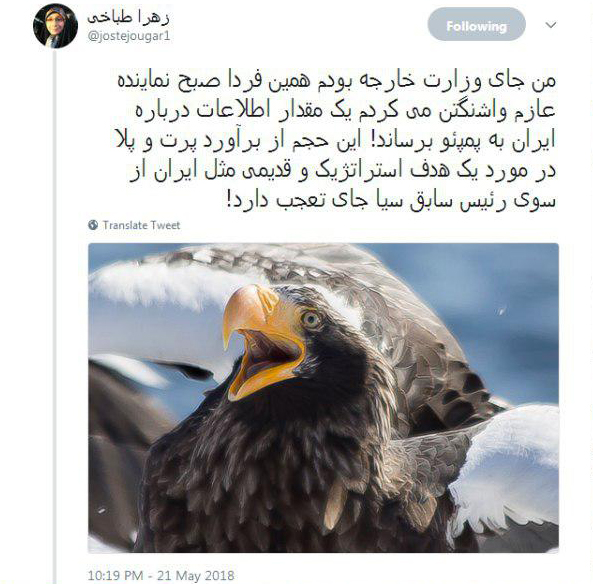
Task: Expand the tweet options chevron menu
Action: click(551, 25)
